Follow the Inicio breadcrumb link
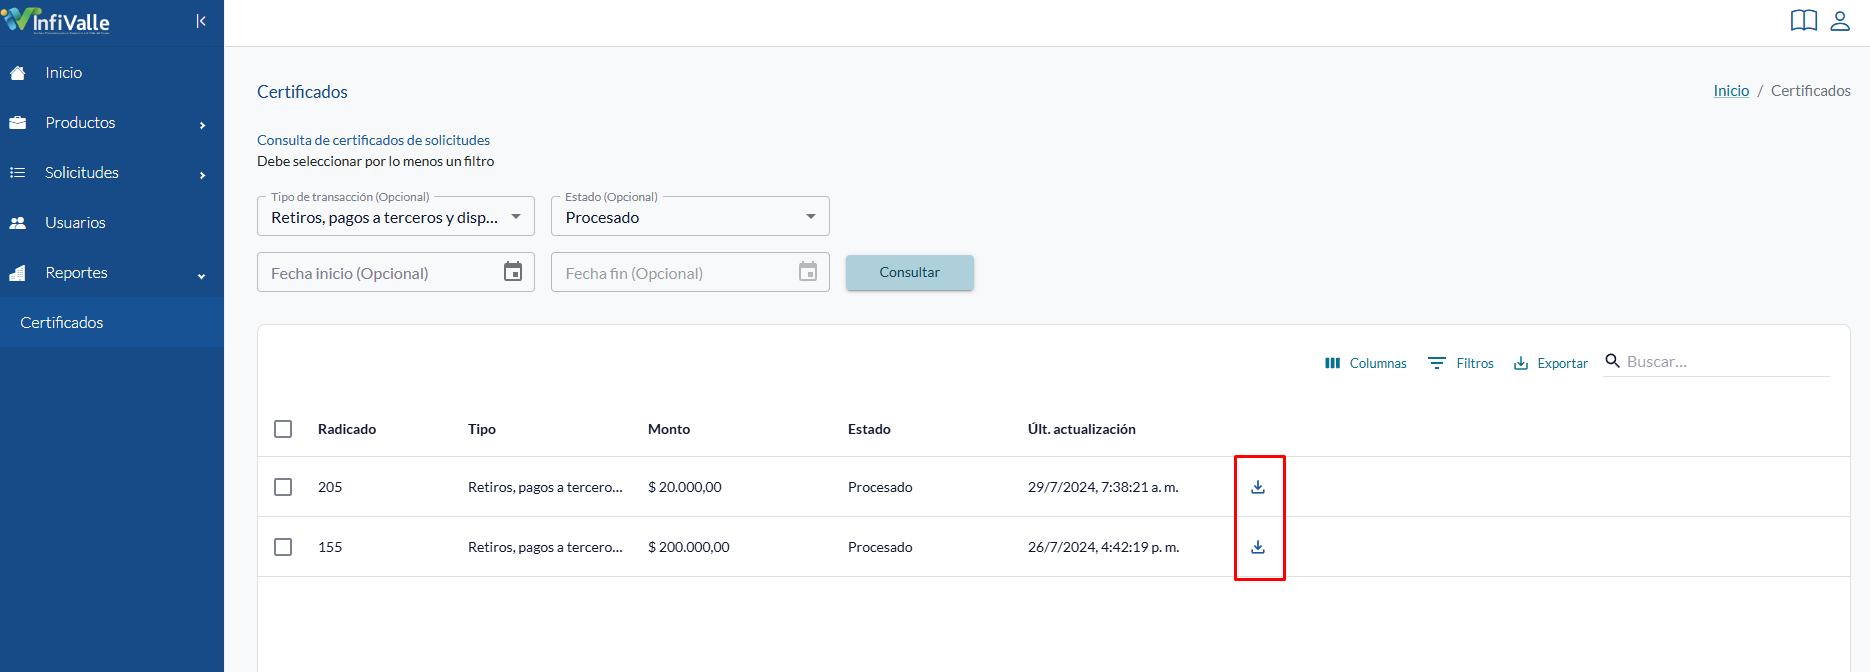The image size is (1870, 672). pos(1731,91)
